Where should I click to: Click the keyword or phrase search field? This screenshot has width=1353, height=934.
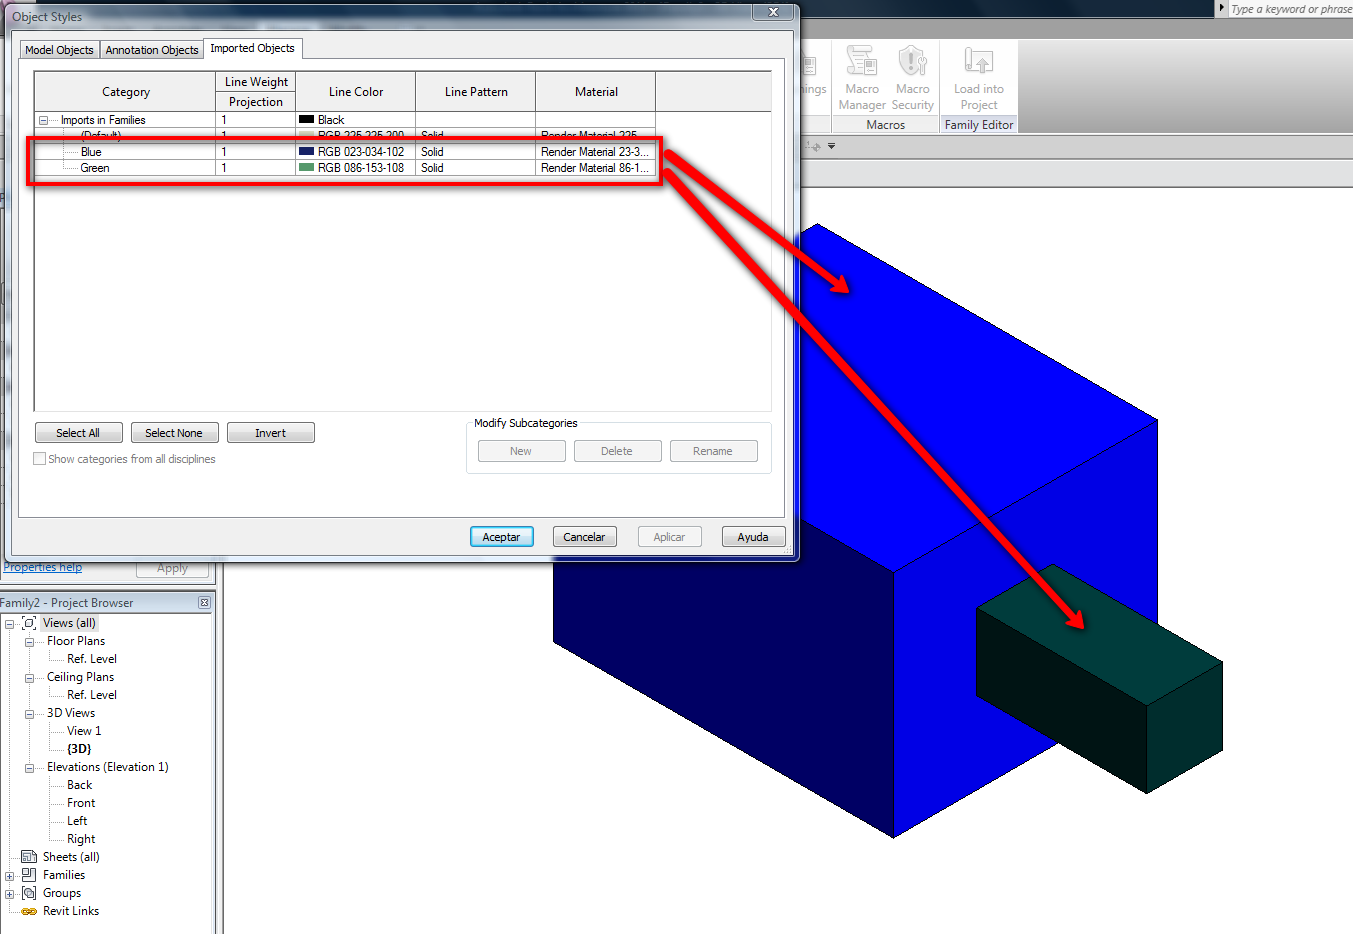coord(1290,9)
